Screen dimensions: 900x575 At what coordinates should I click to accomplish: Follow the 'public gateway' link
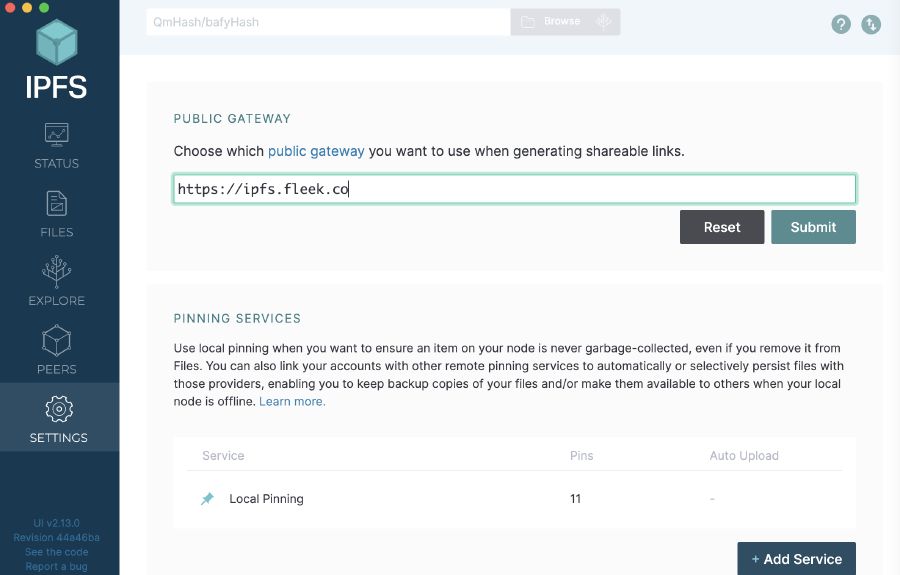(x=316, y=151)
